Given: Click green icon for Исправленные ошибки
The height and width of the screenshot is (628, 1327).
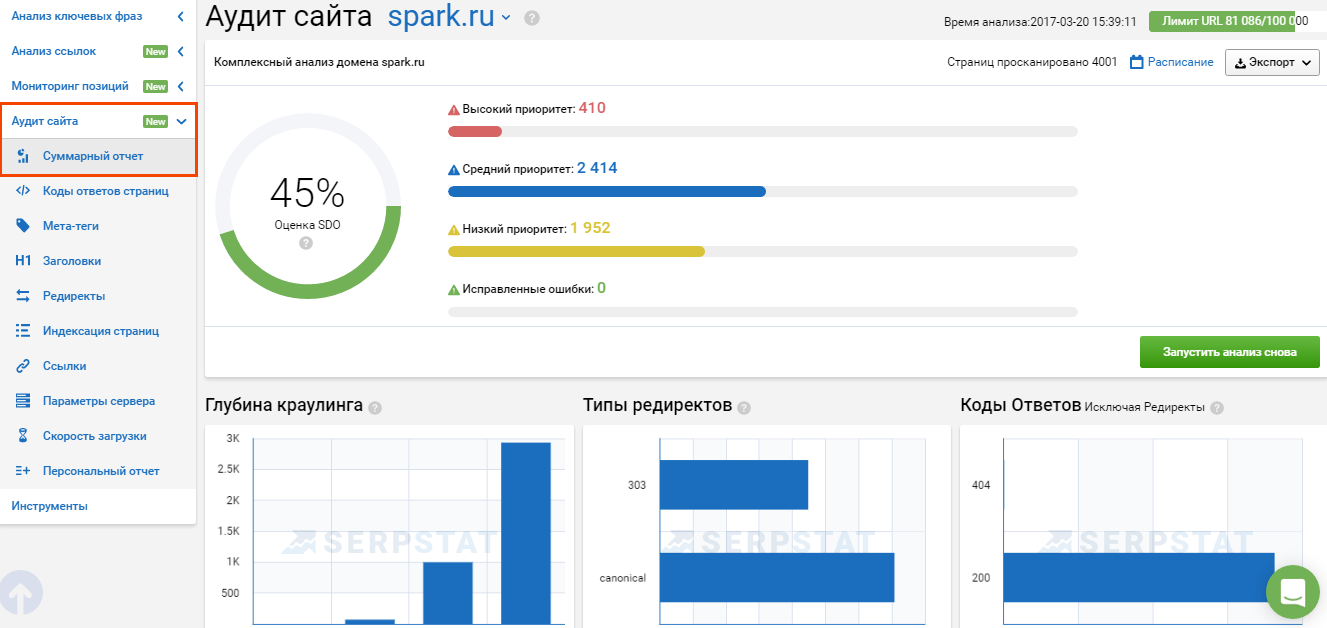Looking at the screenshot, I should [x=454, y=289].
